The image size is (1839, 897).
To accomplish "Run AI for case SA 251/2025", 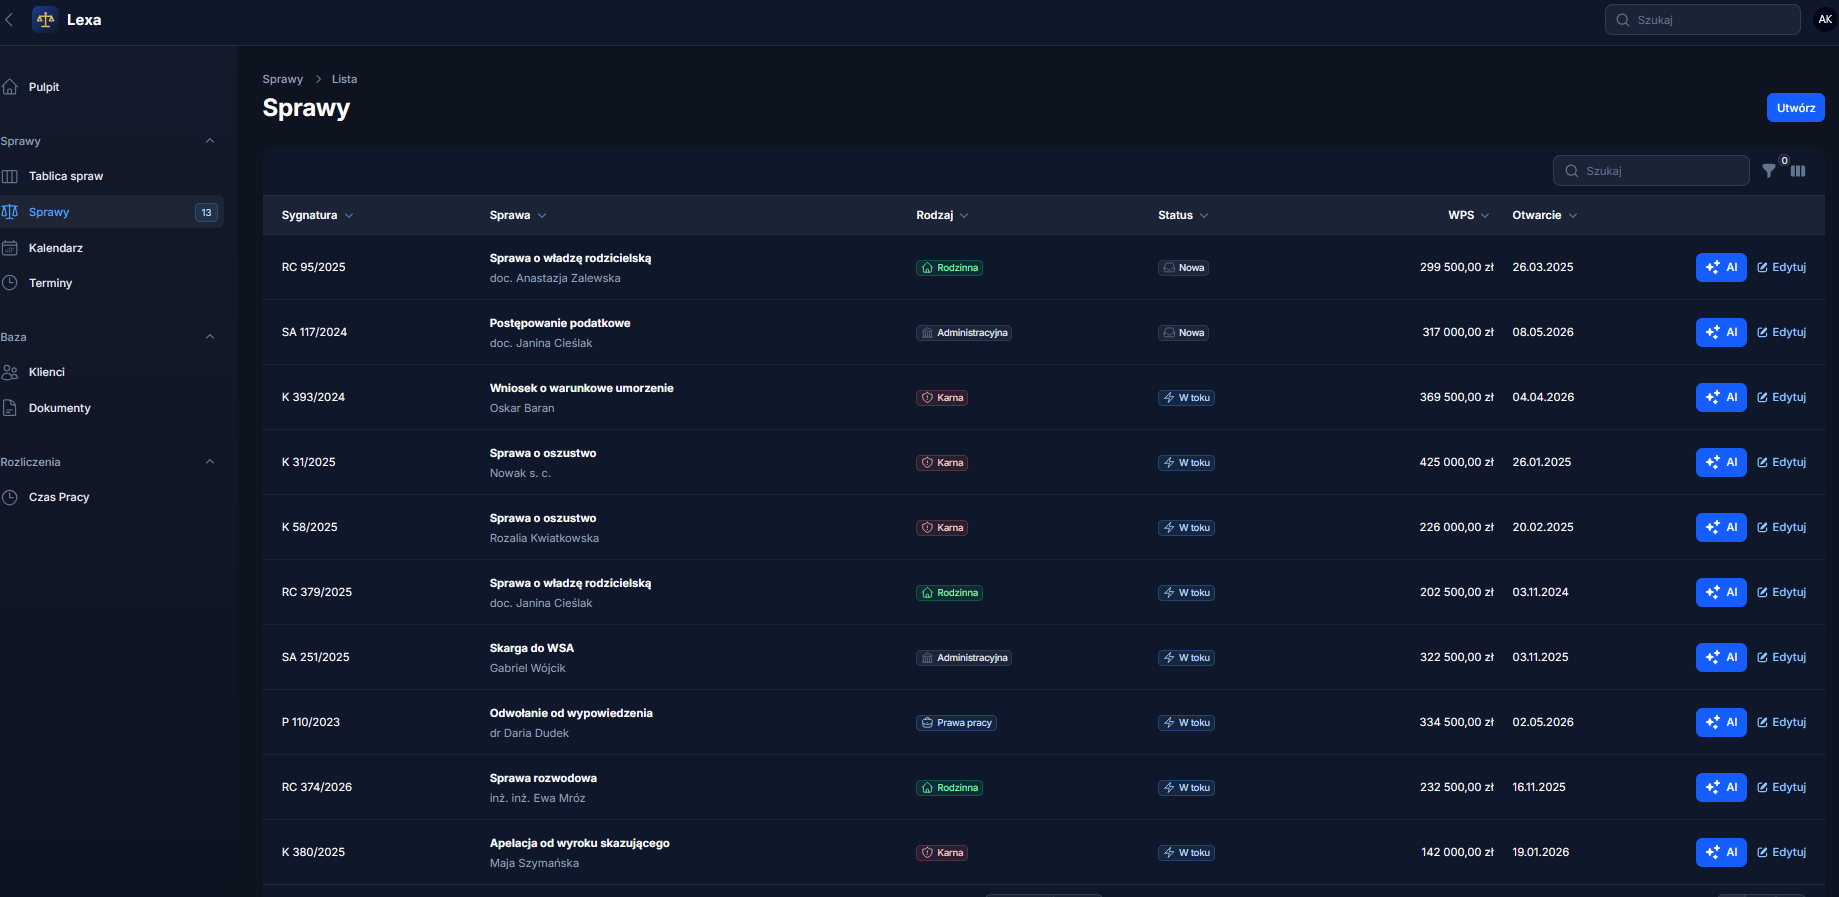I will [x=1721, y=657].
